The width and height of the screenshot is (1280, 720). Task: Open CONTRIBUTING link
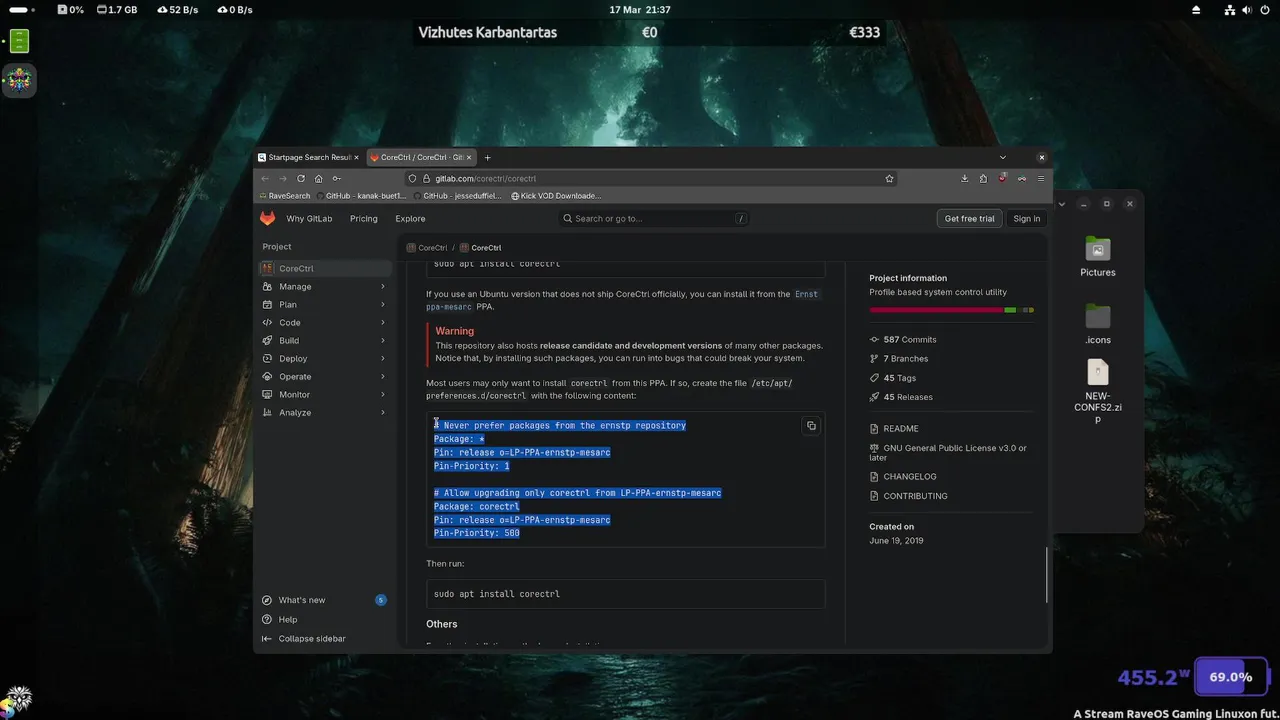pyautogui.click(x=908, y=496)
